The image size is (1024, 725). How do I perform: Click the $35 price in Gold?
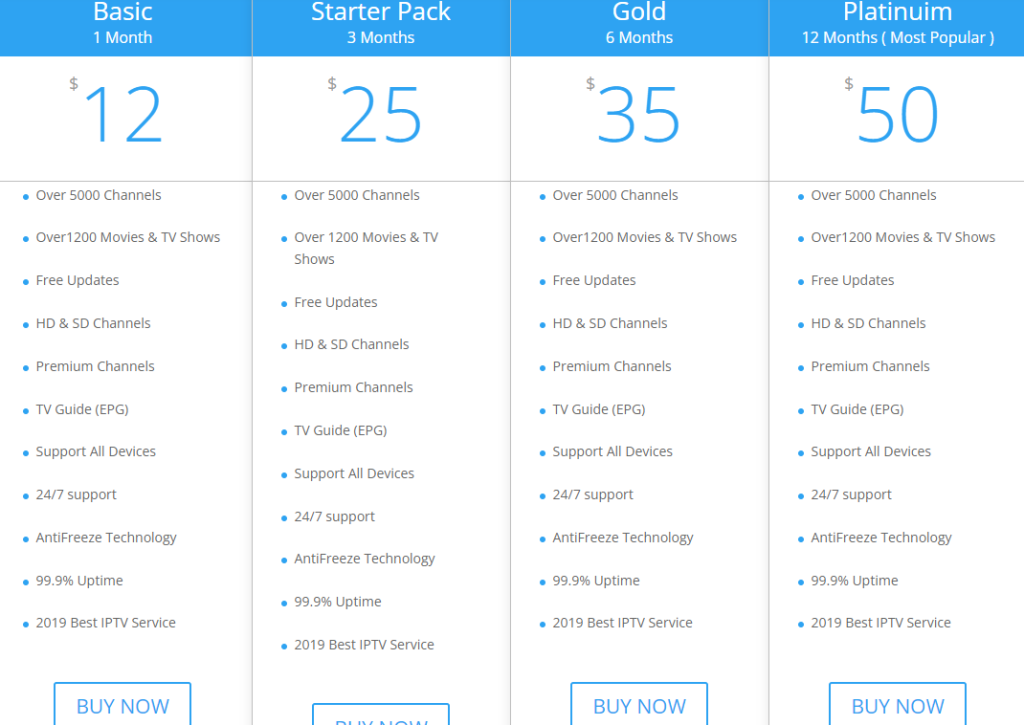638,115
